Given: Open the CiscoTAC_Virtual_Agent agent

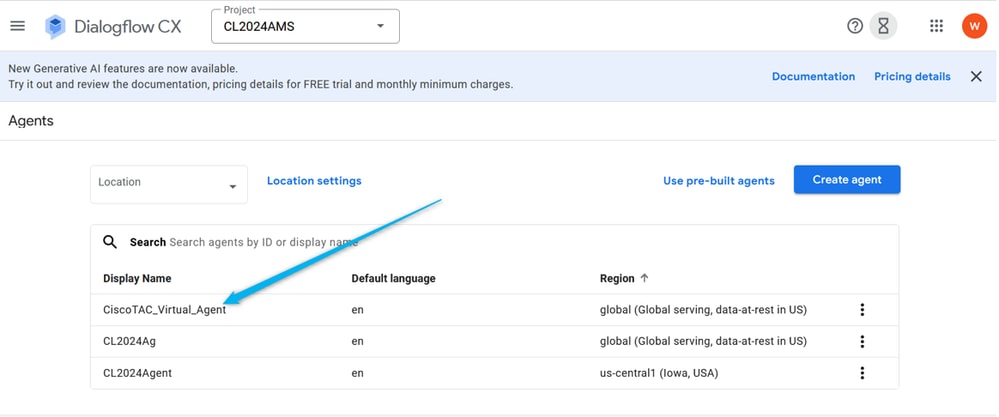Looking at the screenshot, I should pyautogui.click(x=164, y=310).
